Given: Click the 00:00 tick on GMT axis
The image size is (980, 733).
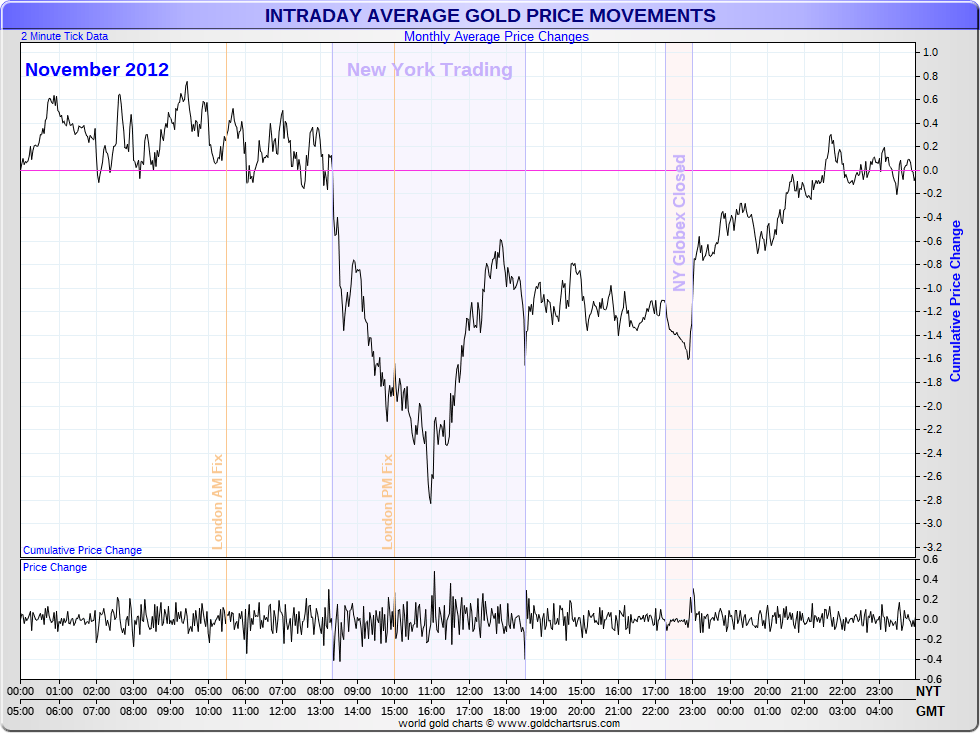Looking at the screenshot, I should tap(730, 711).
